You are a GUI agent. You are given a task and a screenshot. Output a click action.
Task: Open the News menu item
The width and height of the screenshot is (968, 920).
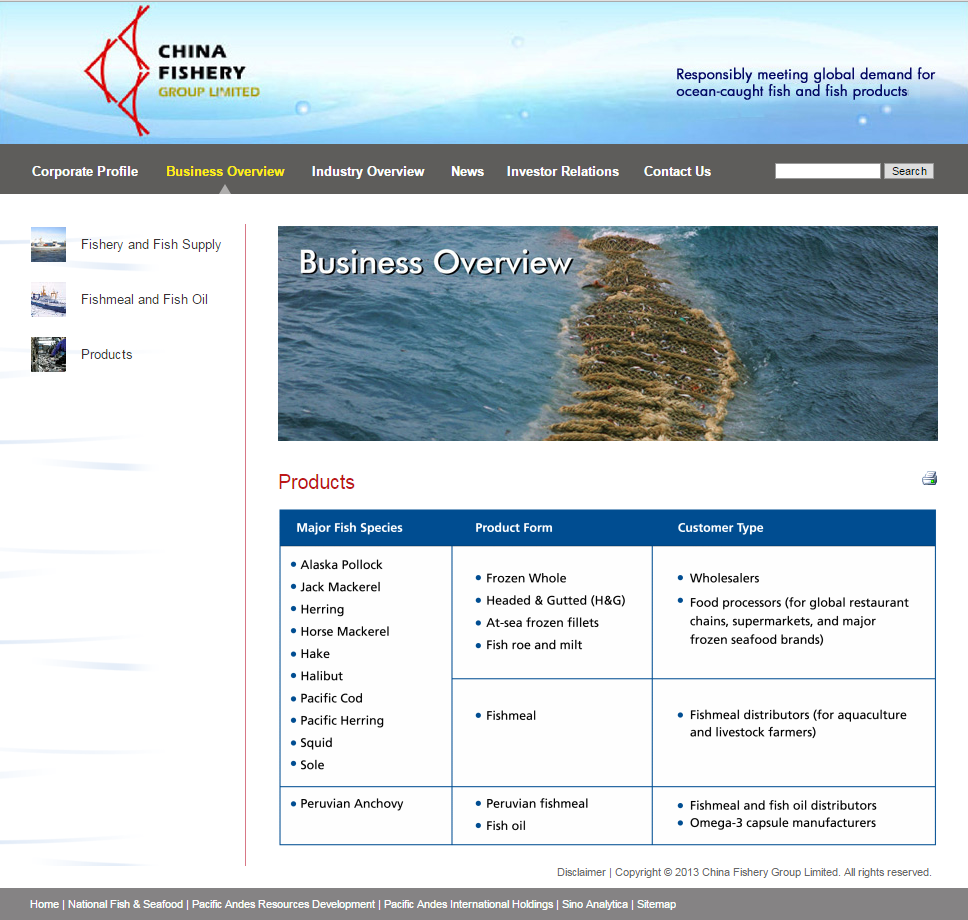coord(467,172)
